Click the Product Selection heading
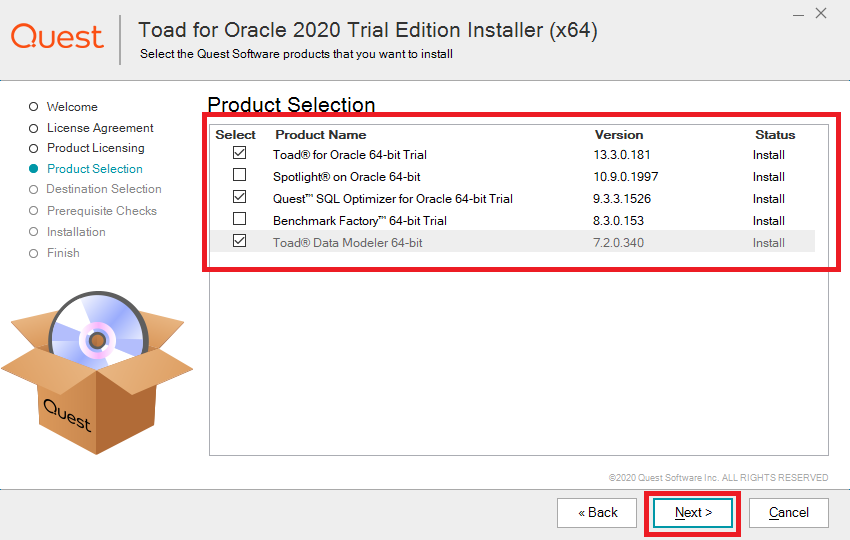This screenshot has height=540, width=850. [x=291, y=105]
